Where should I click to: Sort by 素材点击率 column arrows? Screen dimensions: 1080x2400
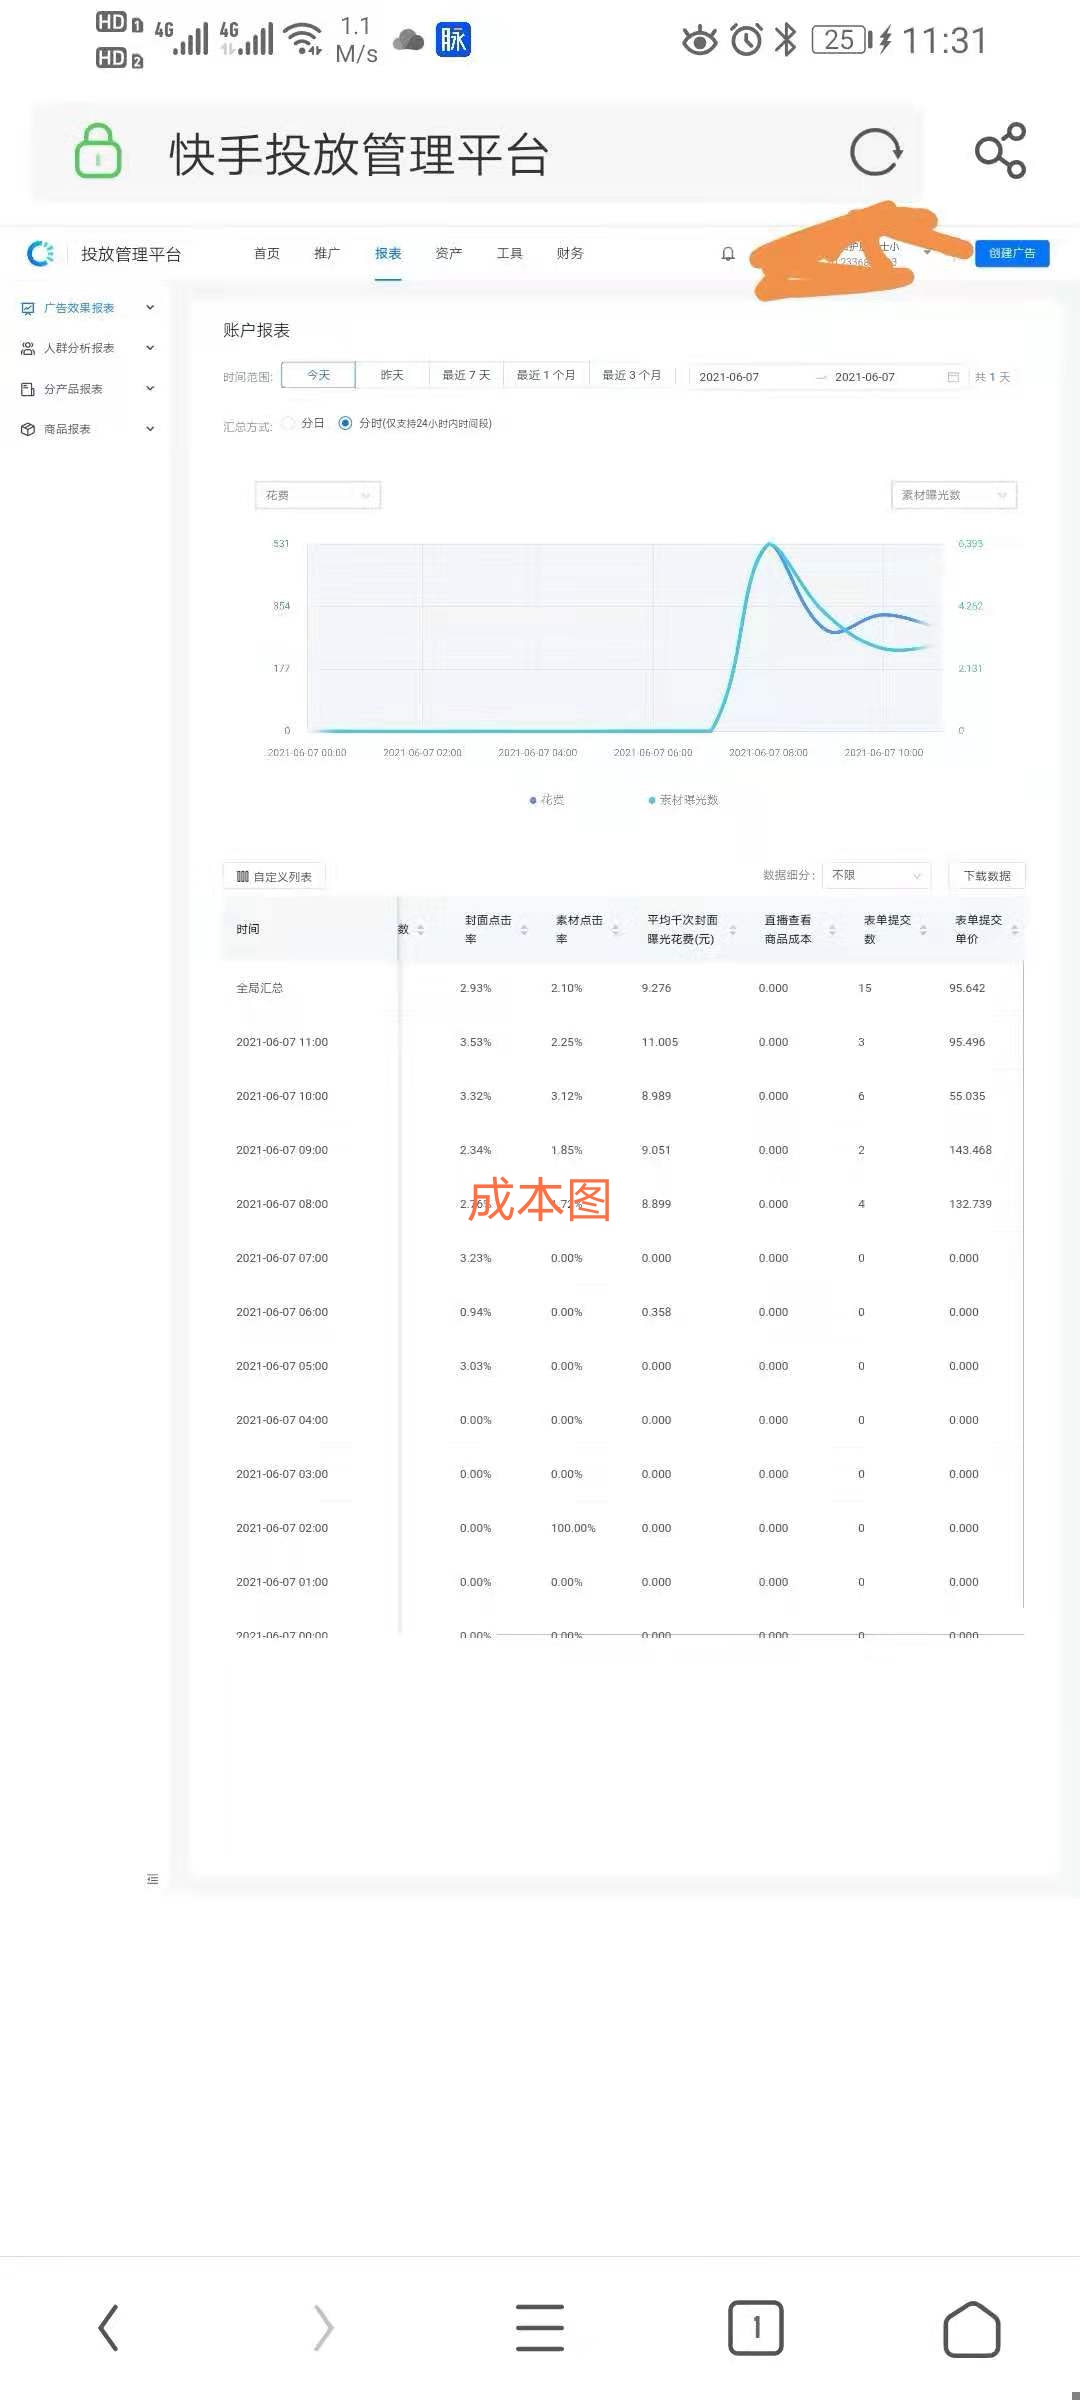(x=615, y=930)
